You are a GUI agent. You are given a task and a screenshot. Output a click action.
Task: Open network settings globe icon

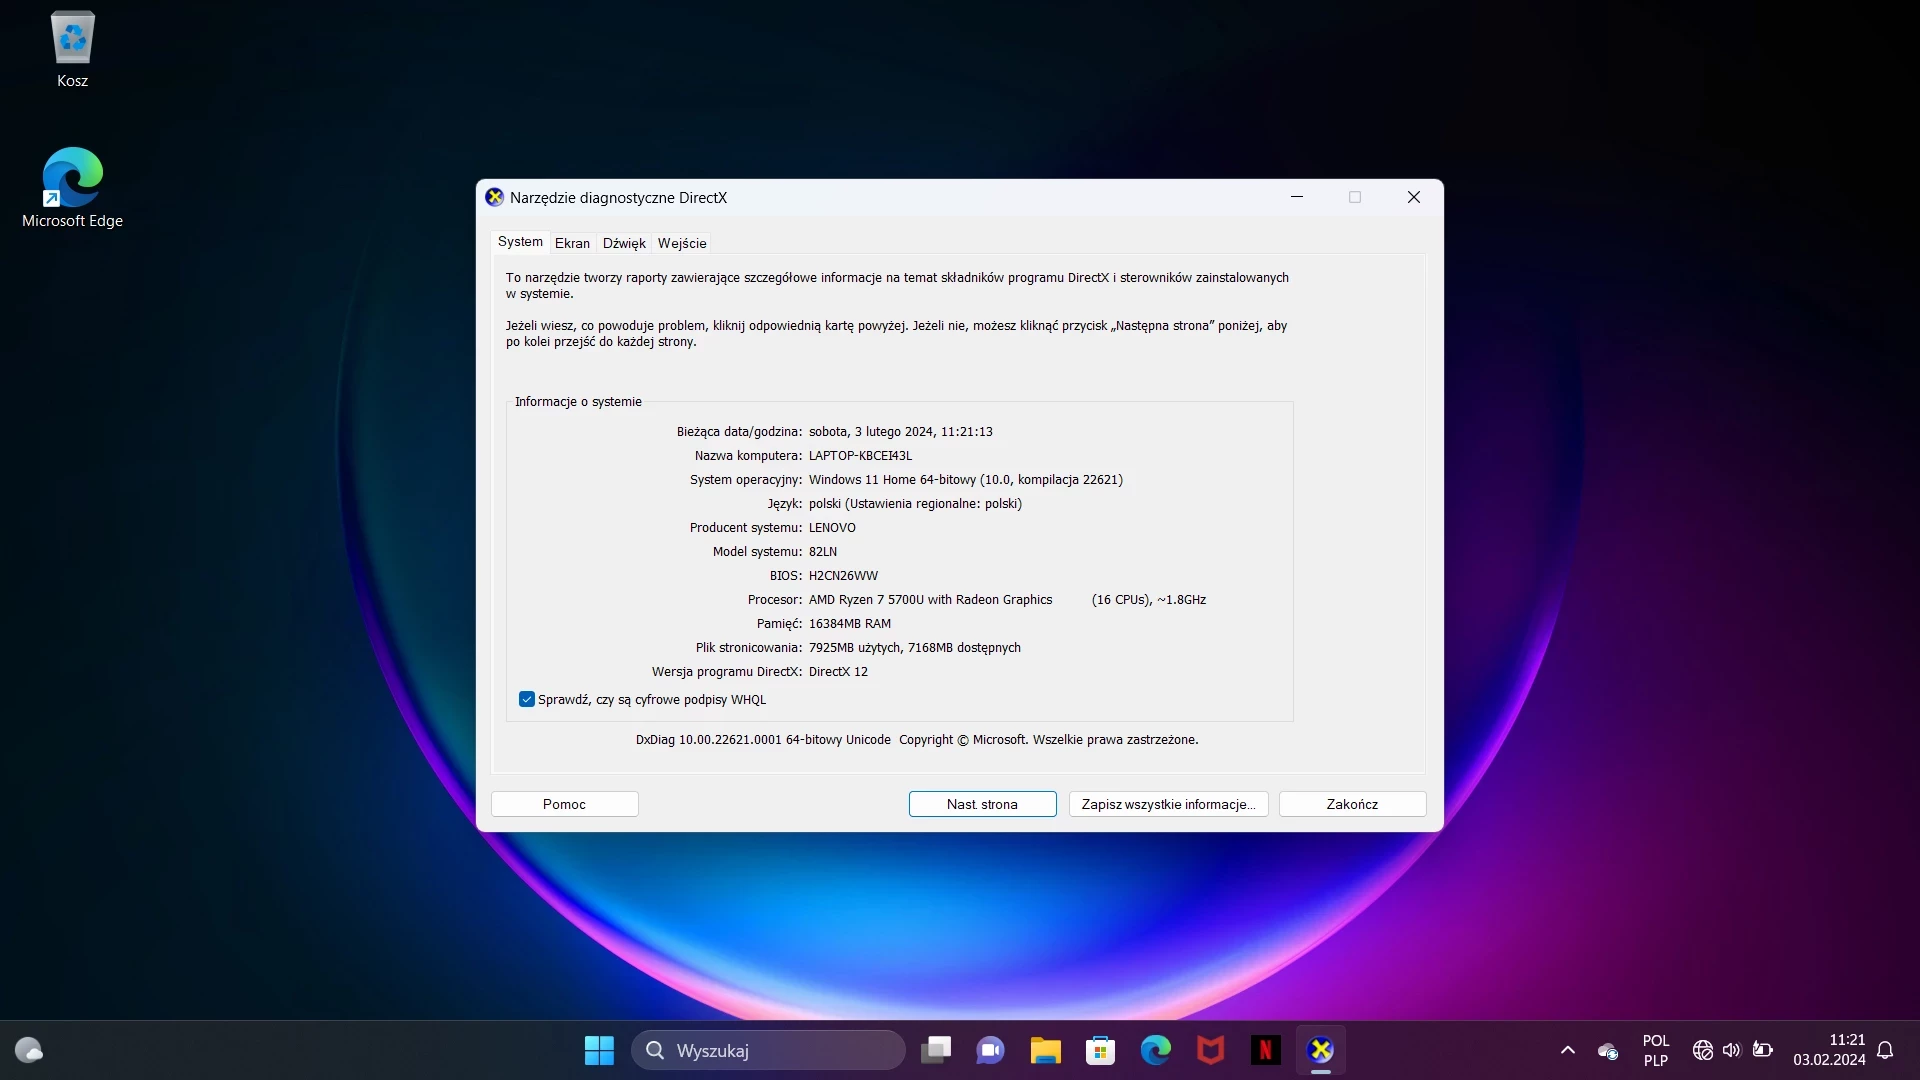tap(1702, 1050)
